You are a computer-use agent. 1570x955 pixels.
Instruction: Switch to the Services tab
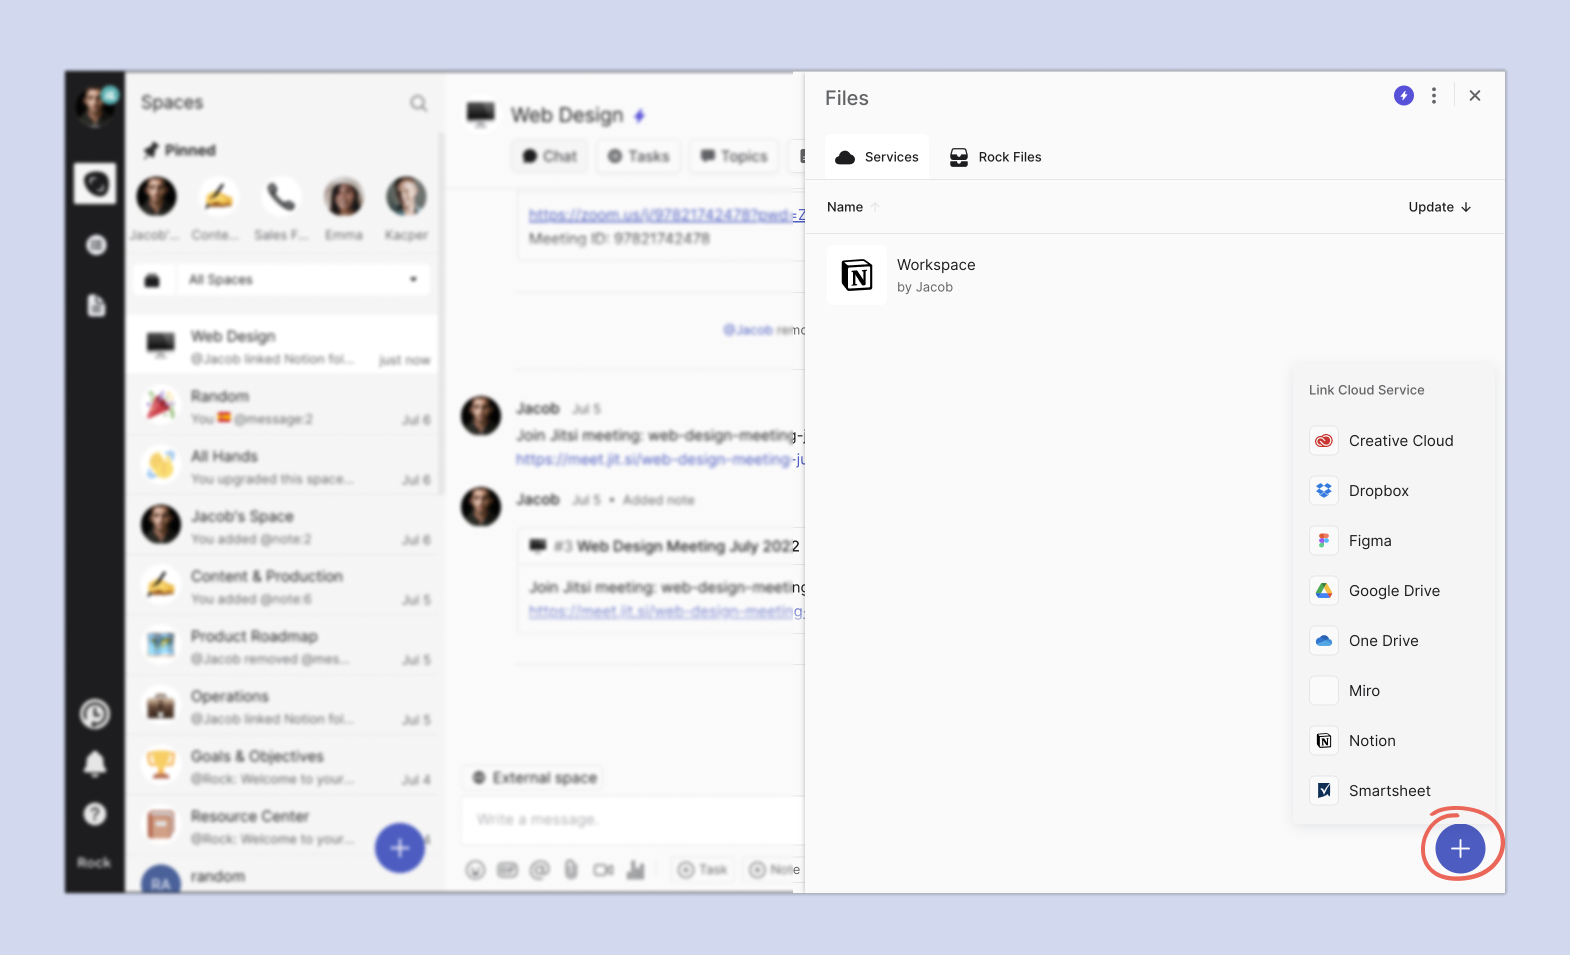click(877, 157)
